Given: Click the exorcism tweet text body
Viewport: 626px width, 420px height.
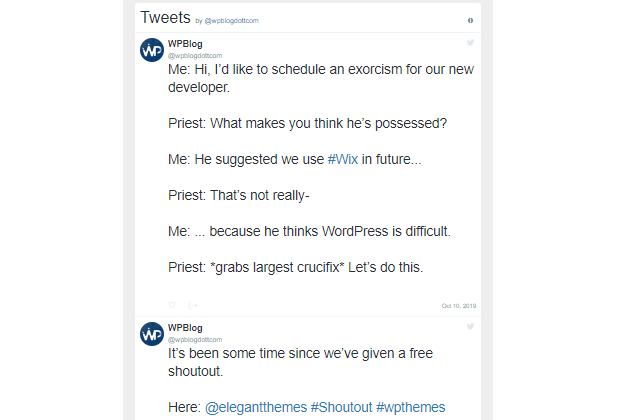Looking at the screenshot, I should [x=321, y=168].
